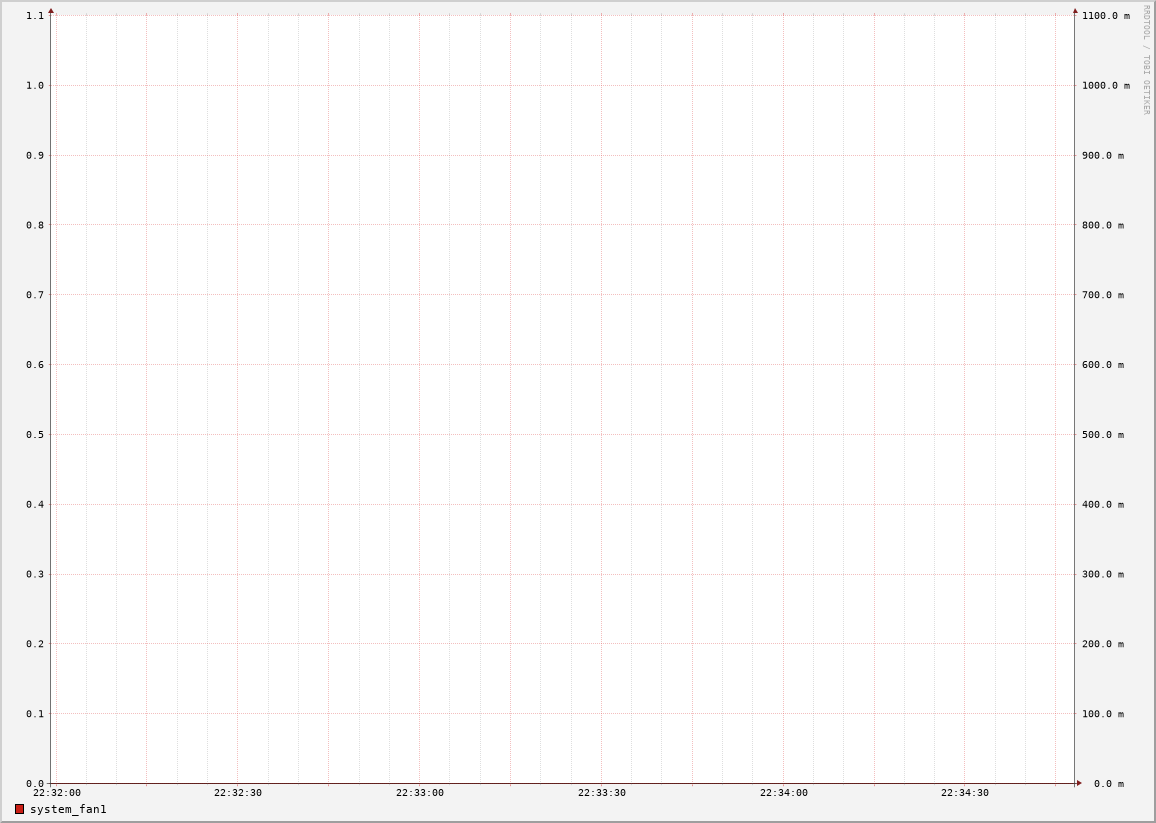Click the 0.5 label on left axis
This screenshot has height=823, width=1156.
click(x=35, y=435)
